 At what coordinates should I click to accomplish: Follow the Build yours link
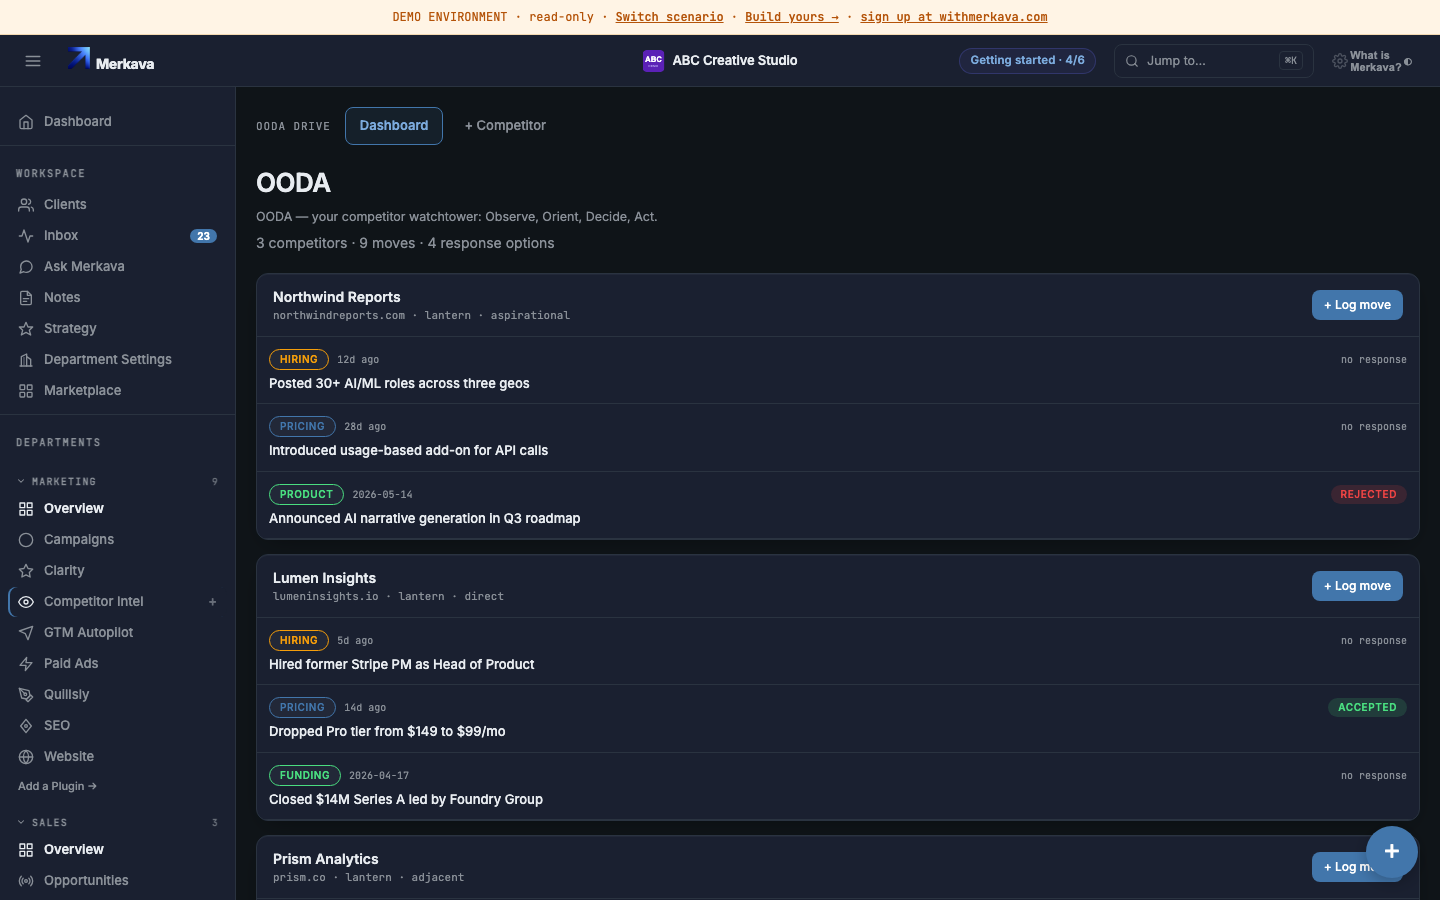(x=792, y=17)
